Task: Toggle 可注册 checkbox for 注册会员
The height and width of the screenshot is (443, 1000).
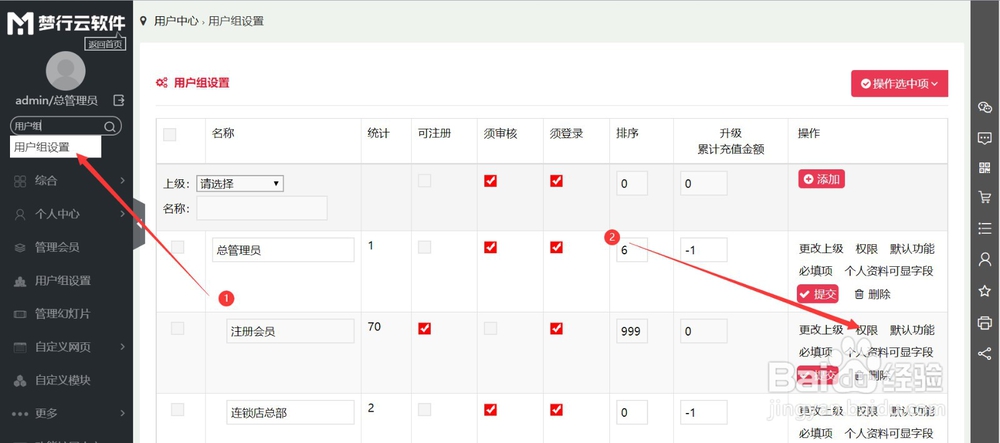Action: pyautogui.click(x=424, y=328)
